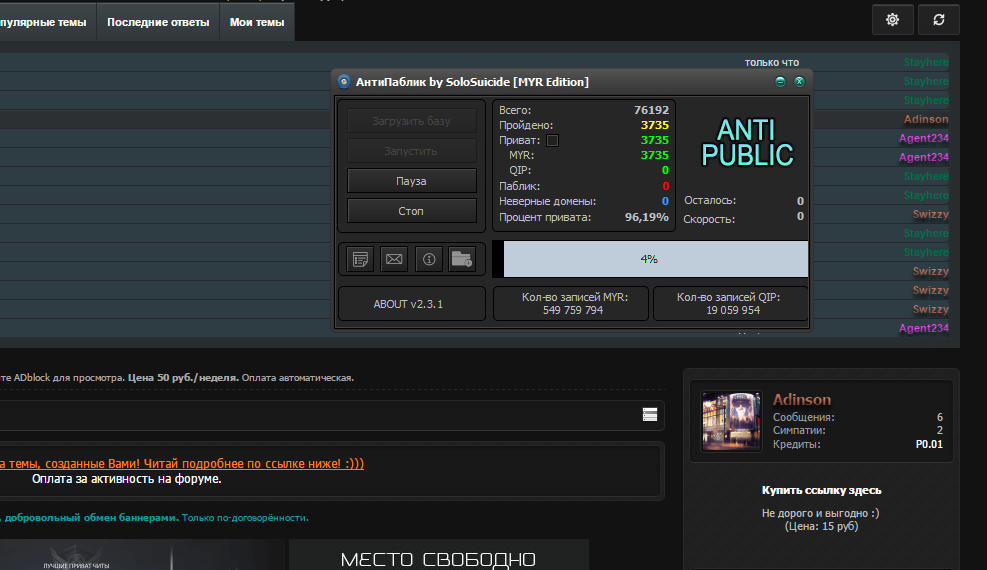Switch to the Последние ответы tab
Image resolution: width=987 pixels, height=570 pixels.
158,22
